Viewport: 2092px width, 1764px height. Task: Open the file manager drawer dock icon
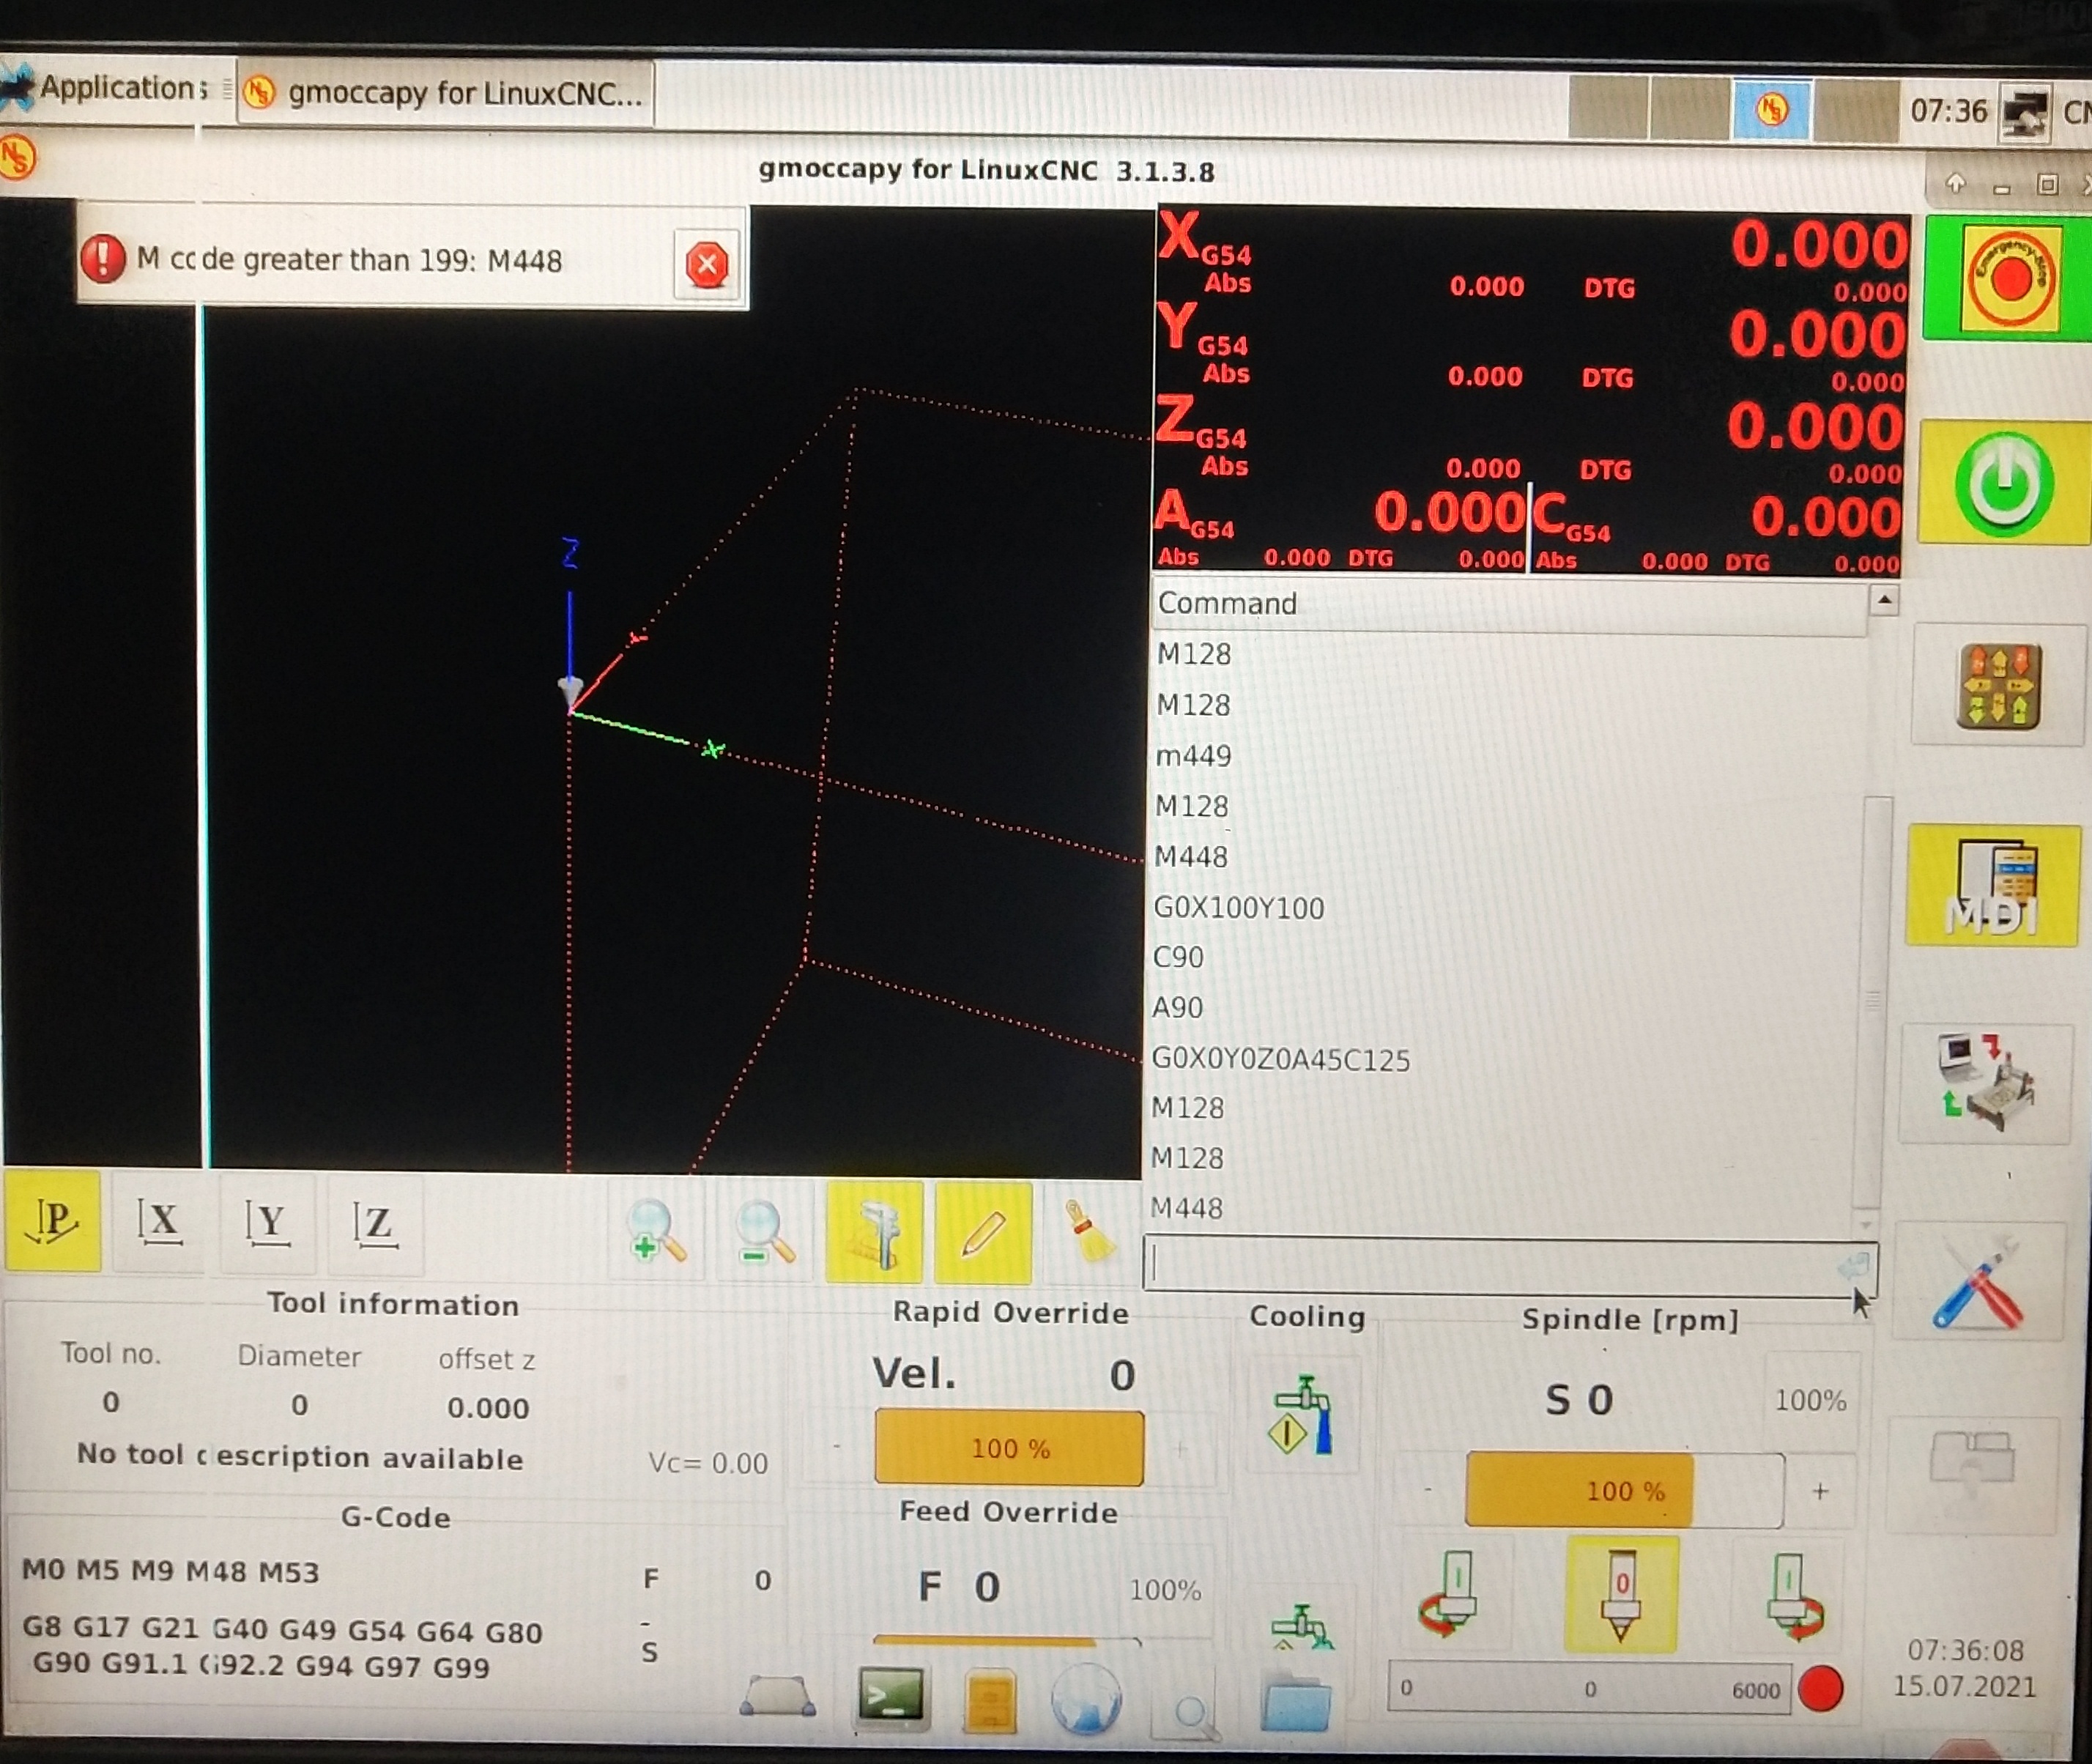click(x=989, y=1700)
